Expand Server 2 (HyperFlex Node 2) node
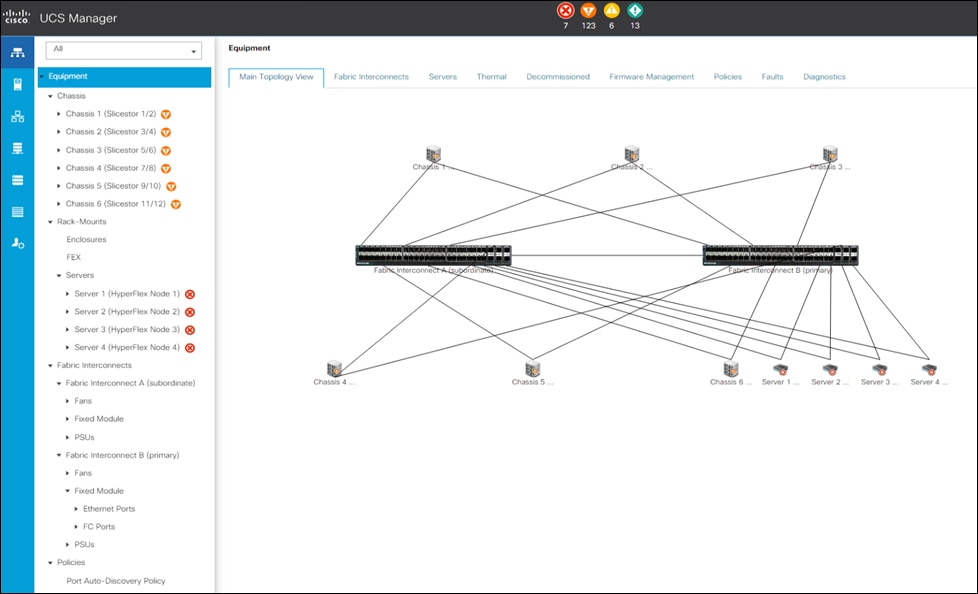This screenshot has height=594, width=978. 67,312
